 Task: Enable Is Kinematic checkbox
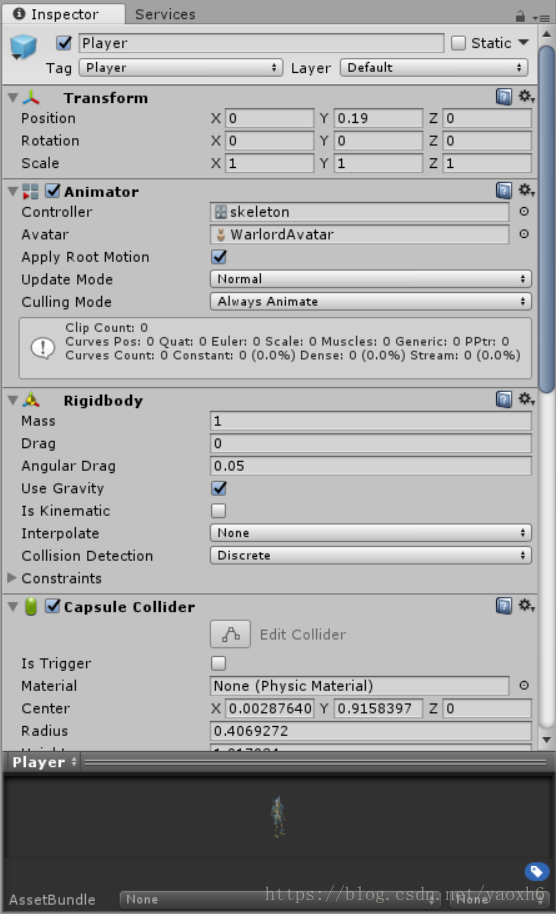[x=219, y=511]
